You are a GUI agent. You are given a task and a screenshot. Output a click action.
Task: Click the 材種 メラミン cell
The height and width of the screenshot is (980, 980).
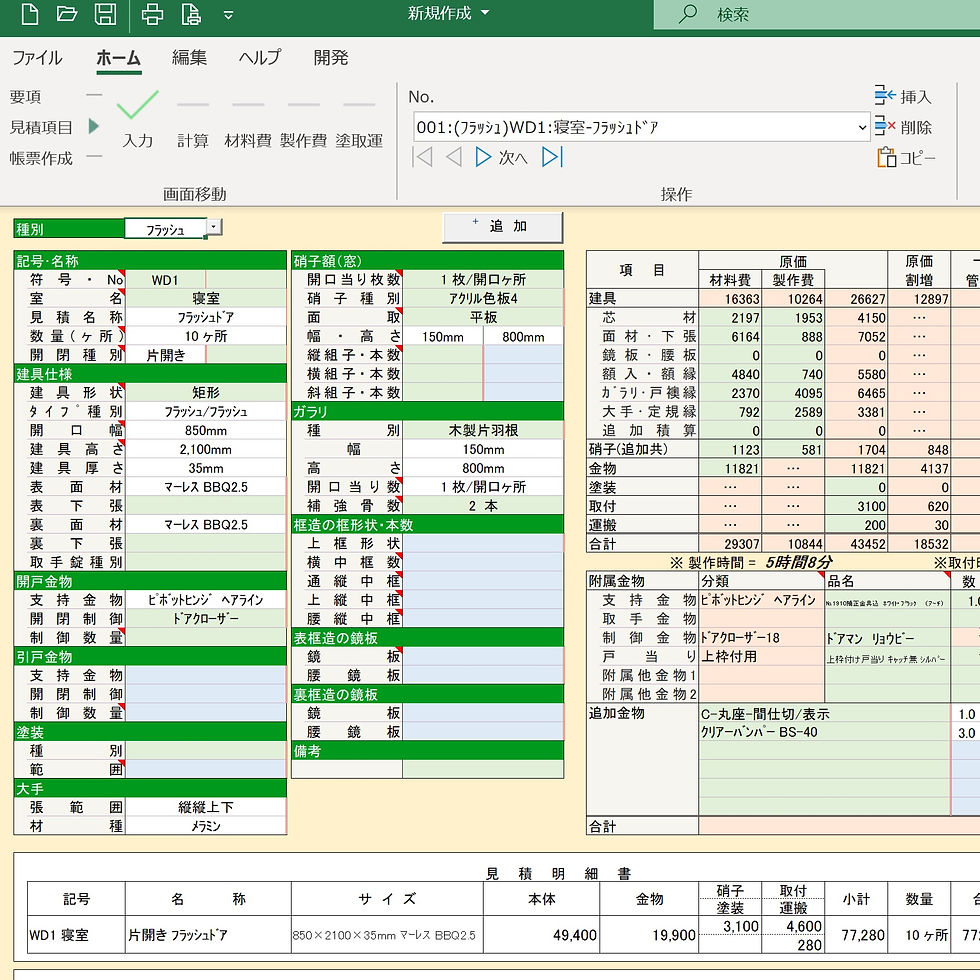(206, 826)
